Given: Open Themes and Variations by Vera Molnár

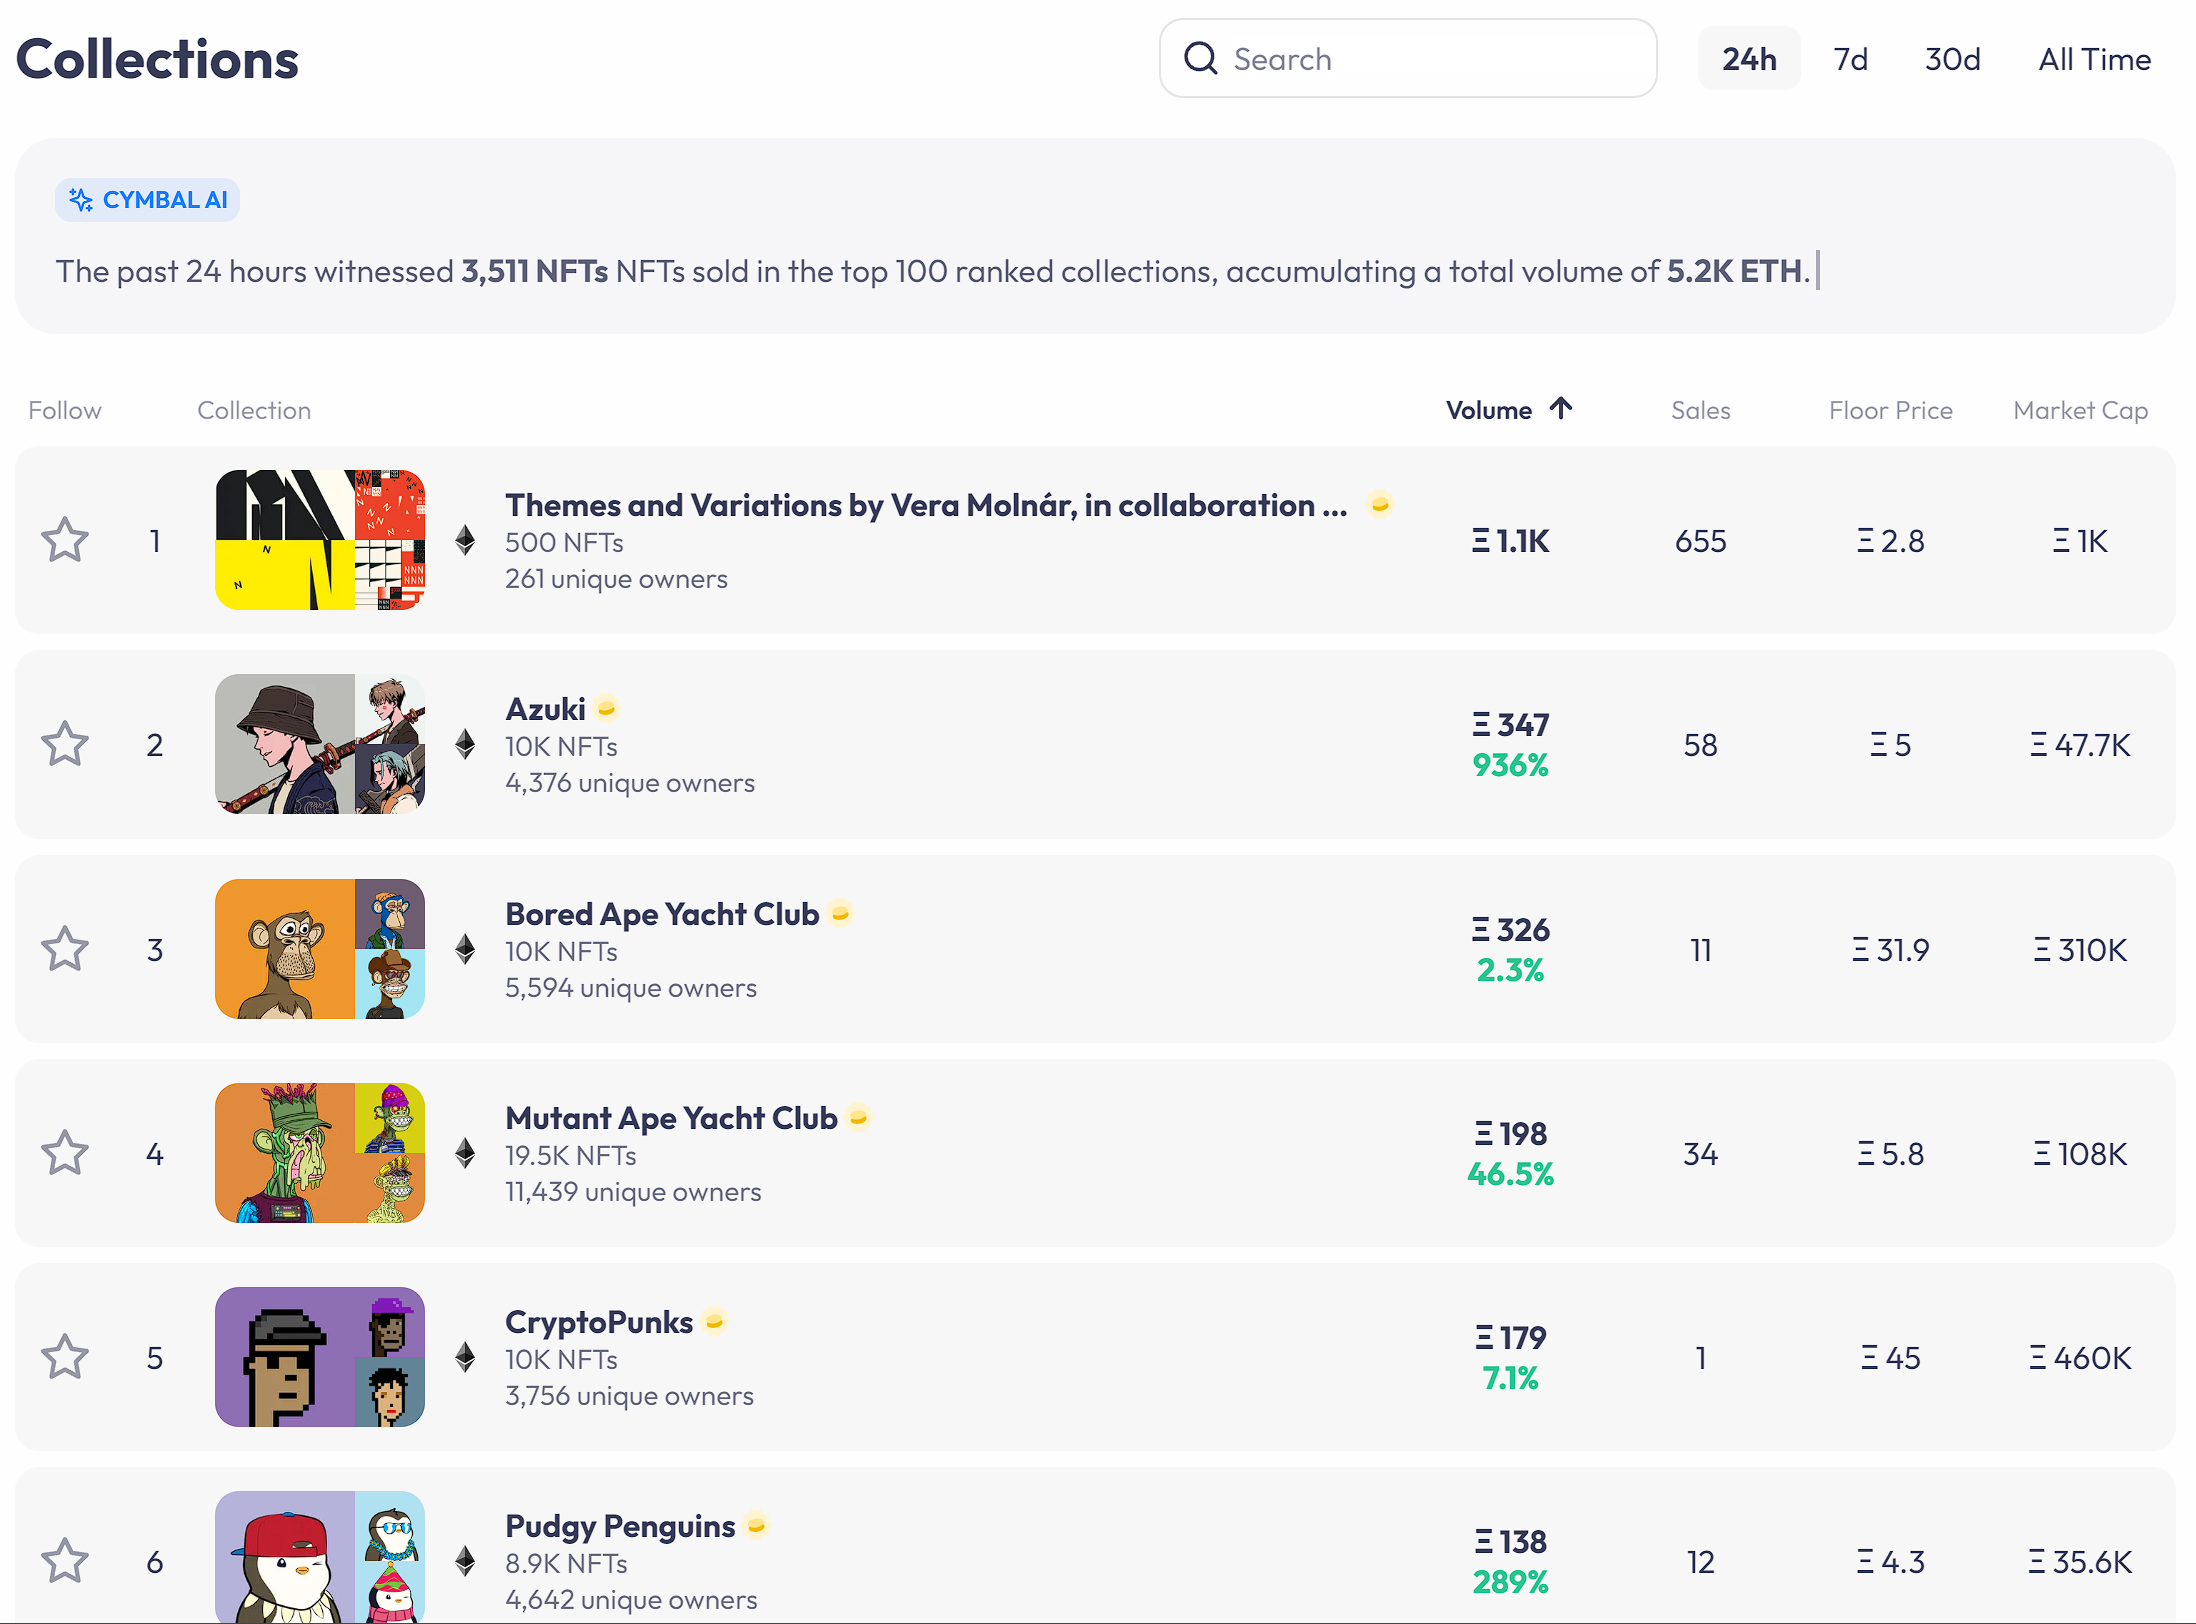Looking at the screenshot, I should (x=925, y=505).
